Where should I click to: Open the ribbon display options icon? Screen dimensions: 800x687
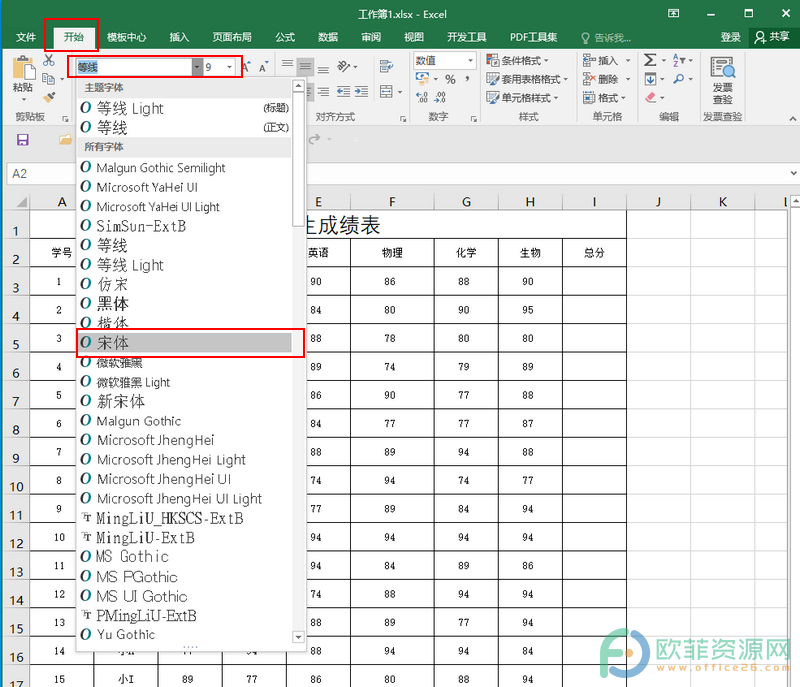coord(673,14)
